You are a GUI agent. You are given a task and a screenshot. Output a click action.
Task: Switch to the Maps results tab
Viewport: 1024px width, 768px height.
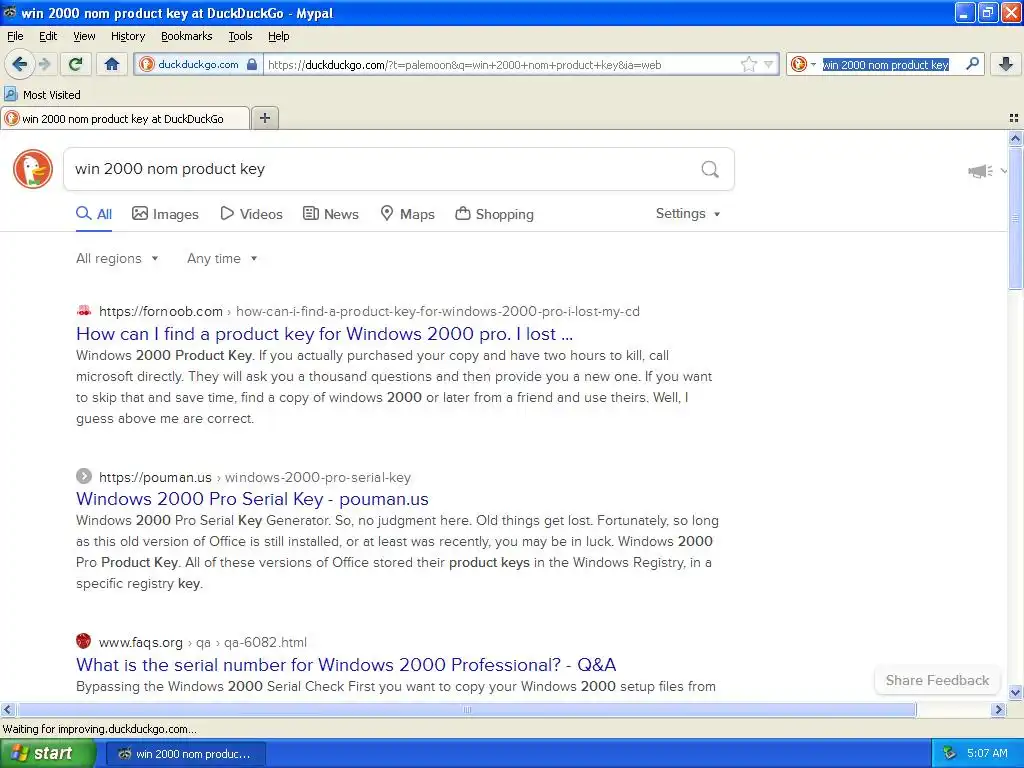[x=408, y=214]
